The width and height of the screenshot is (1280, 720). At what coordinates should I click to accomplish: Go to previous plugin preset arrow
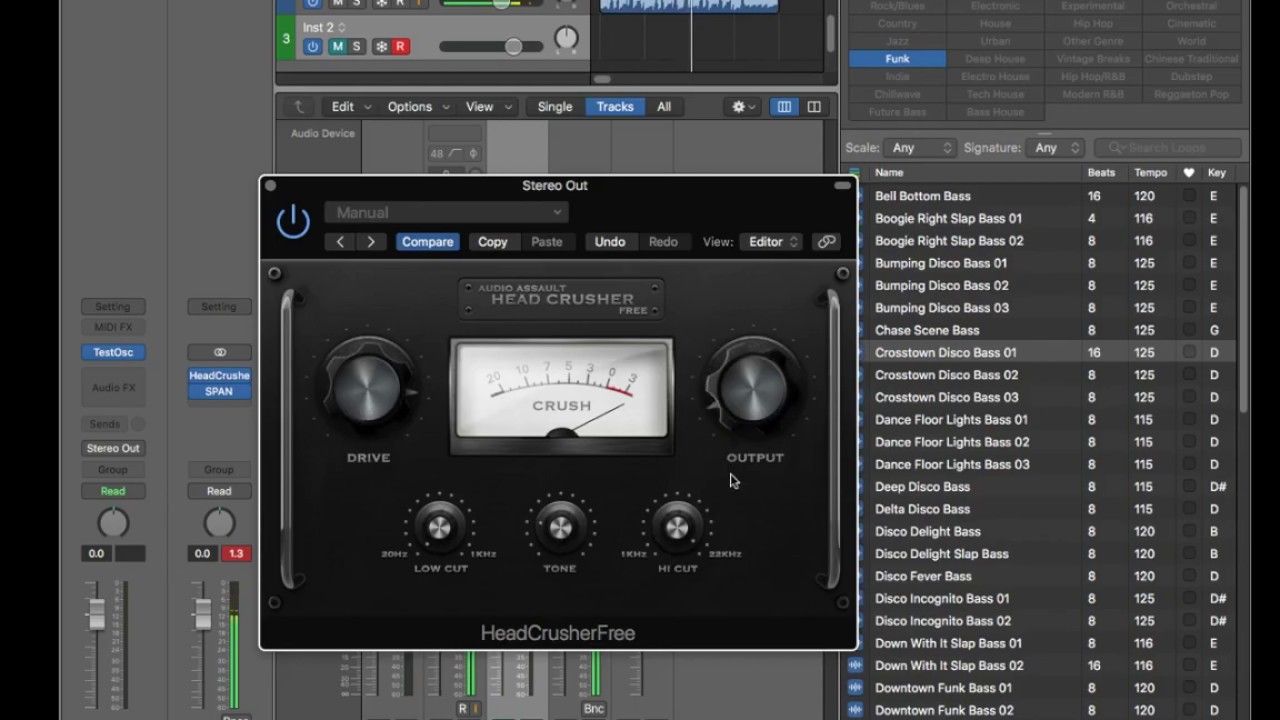tap(340, 242)
